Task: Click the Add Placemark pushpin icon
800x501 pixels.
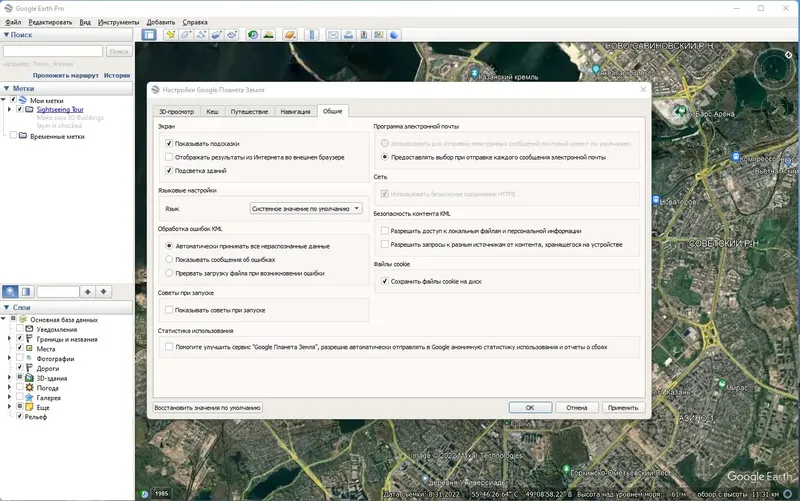Action: coord(170,35)
